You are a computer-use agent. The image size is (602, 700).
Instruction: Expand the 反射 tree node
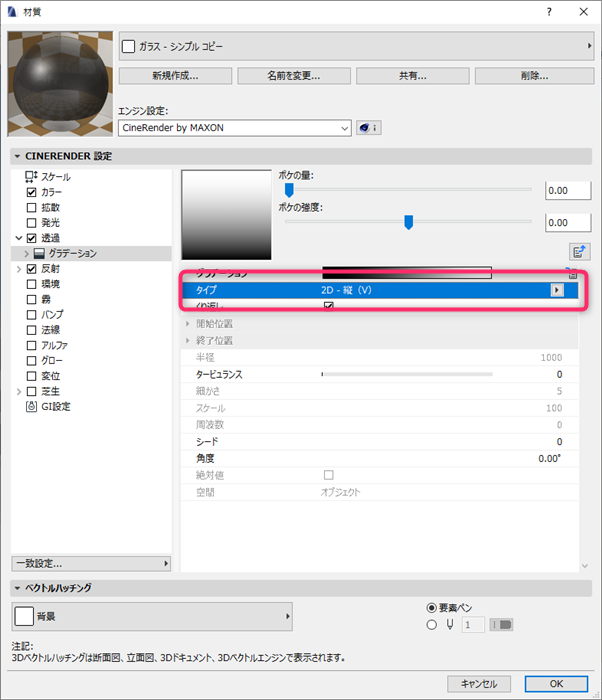[x=19, y=269]
